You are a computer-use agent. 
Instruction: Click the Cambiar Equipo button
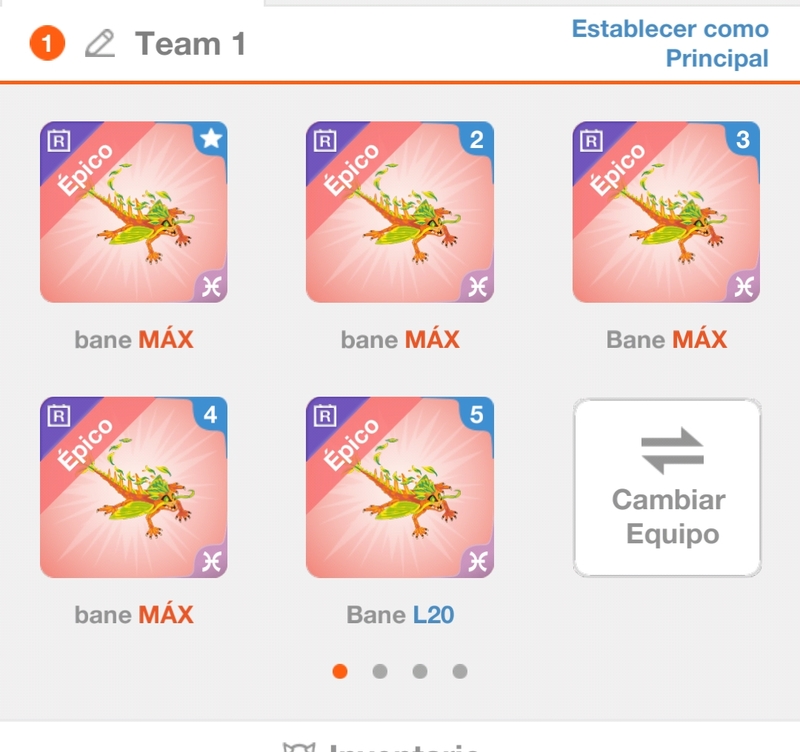click(667, 488)
